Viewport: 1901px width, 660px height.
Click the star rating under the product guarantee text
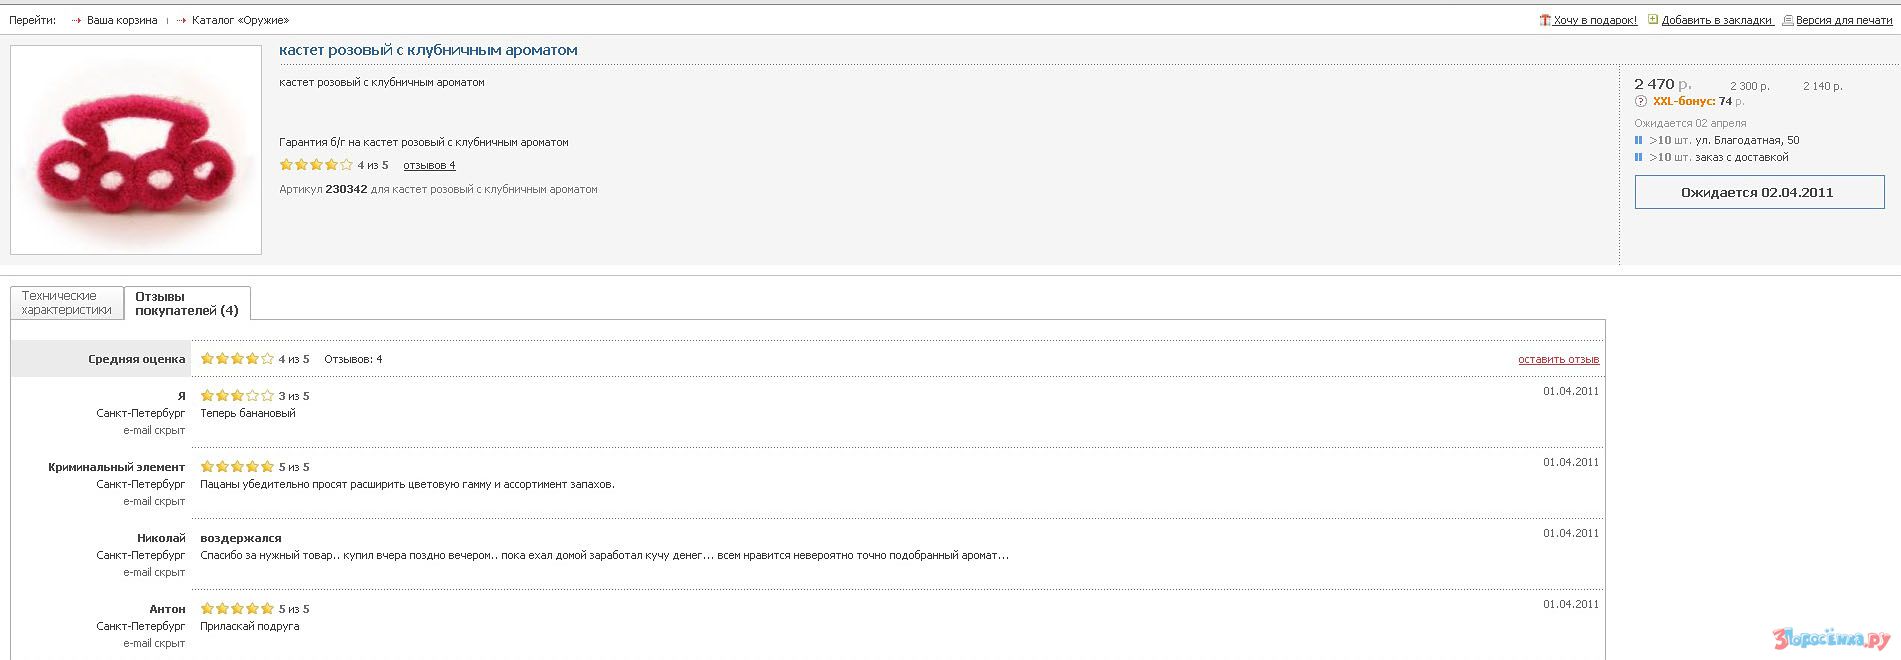click(x=316, y=165)
